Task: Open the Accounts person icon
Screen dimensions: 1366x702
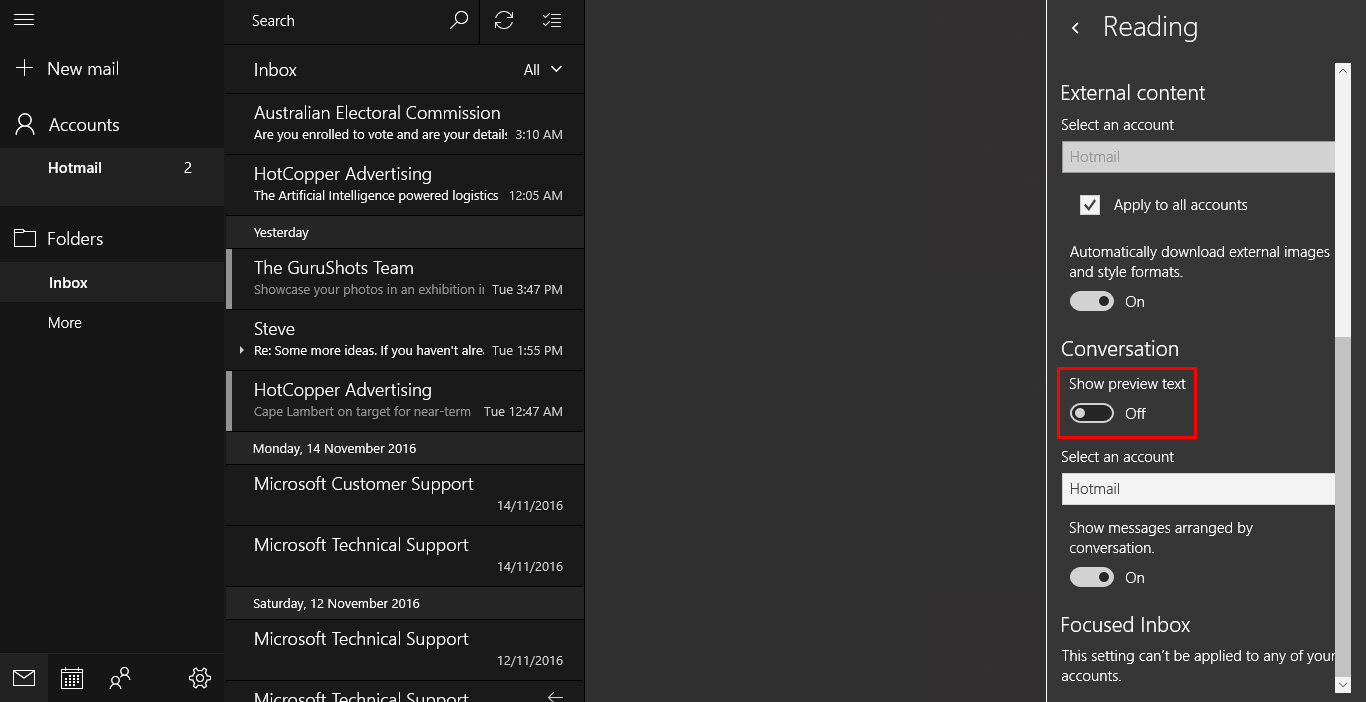Action: 24,124
